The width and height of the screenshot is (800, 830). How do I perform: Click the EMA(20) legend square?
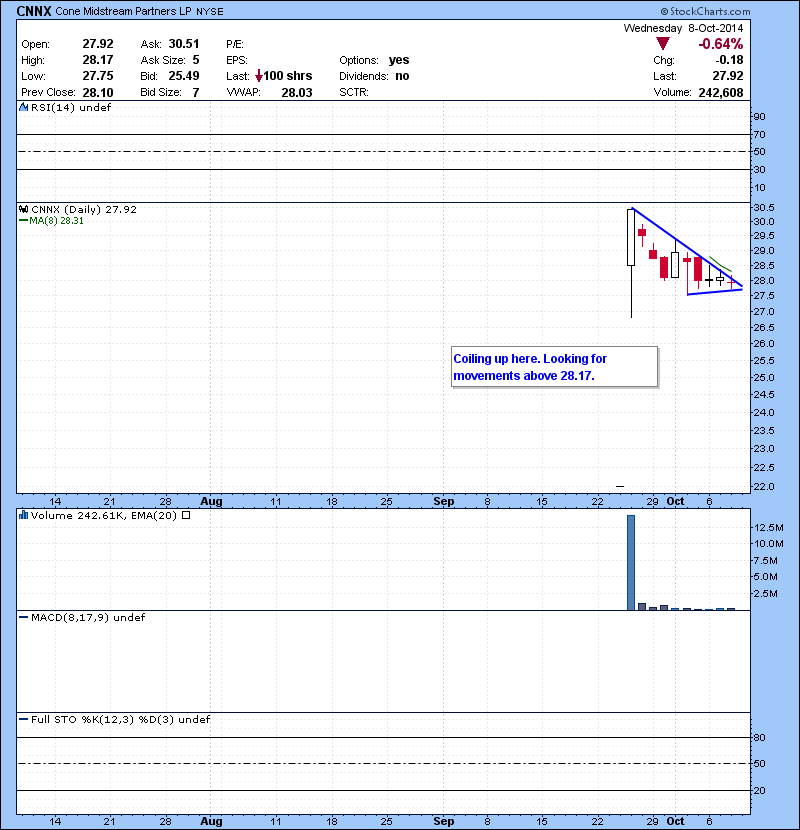(186, 515)
